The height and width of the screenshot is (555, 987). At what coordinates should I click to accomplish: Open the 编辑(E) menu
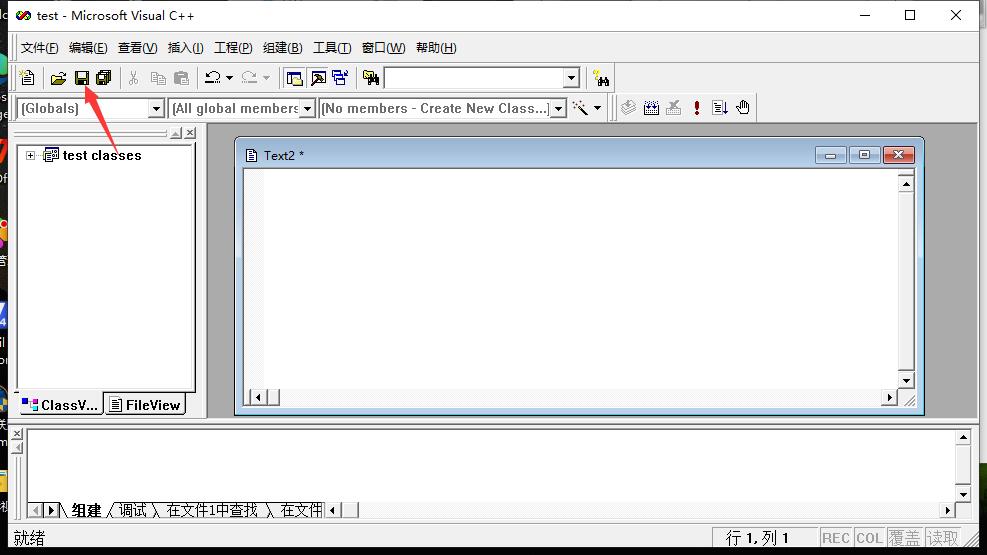coord(87,48)
